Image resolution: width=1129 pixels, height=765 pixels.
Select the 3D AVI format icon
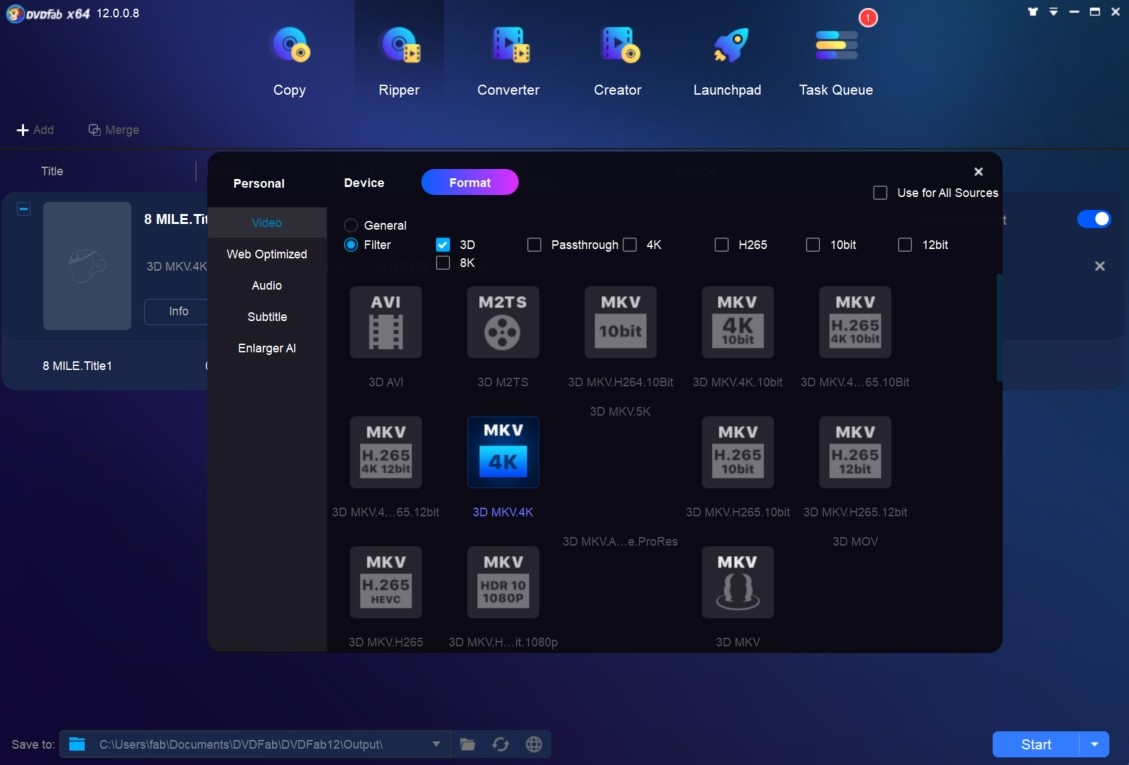click(386, 322)
